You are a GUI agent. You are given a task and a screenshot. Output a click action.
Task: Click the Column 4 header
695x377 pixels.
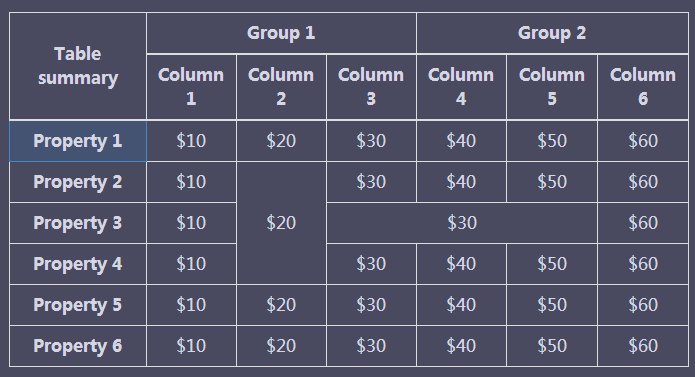click(461, 87)
